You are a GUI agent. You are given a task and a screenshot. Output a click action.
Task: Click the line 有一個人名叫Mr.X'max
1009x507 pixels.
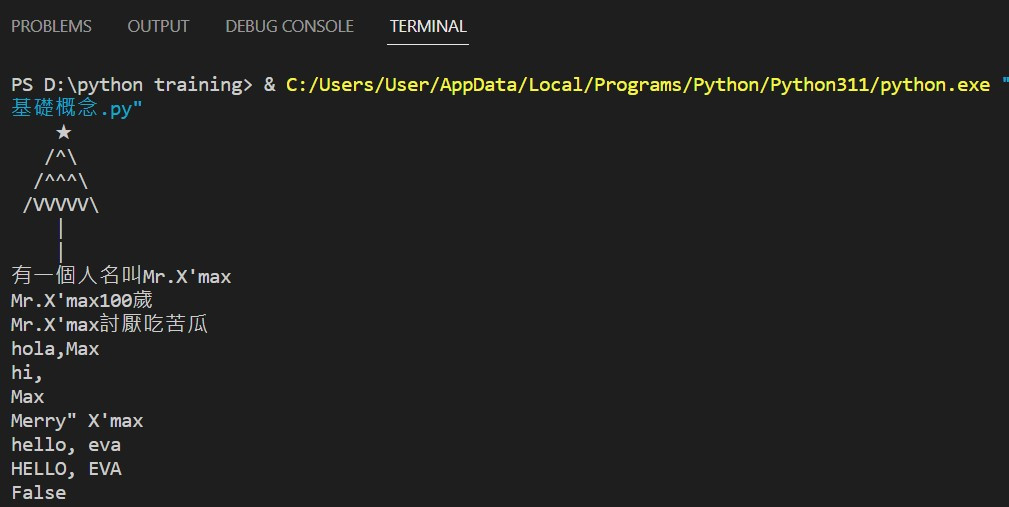[121, 276]
